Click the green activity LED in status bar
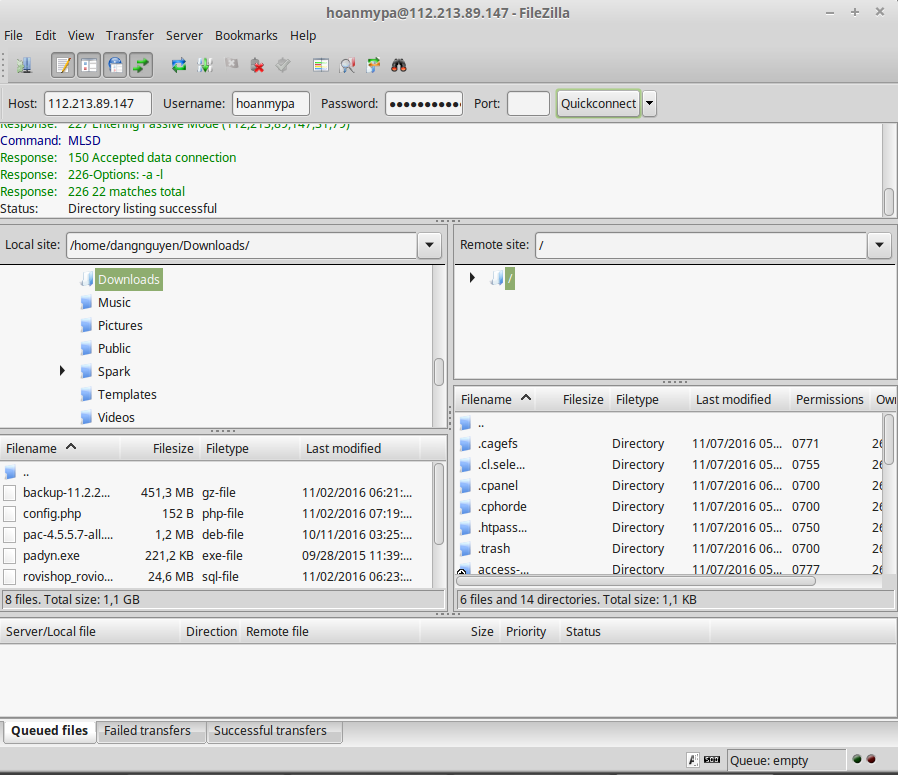 (x=857, y=759)
